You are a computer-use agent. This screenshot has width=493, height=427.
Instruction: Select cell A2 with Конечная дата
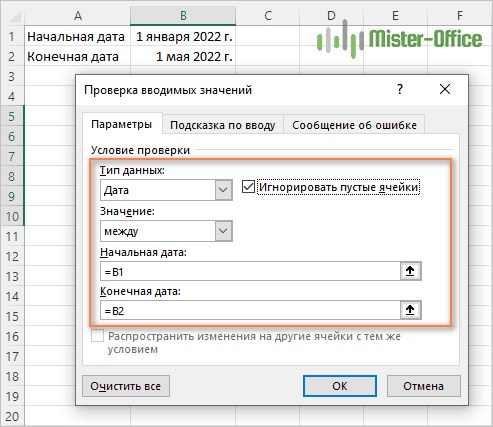77,56
